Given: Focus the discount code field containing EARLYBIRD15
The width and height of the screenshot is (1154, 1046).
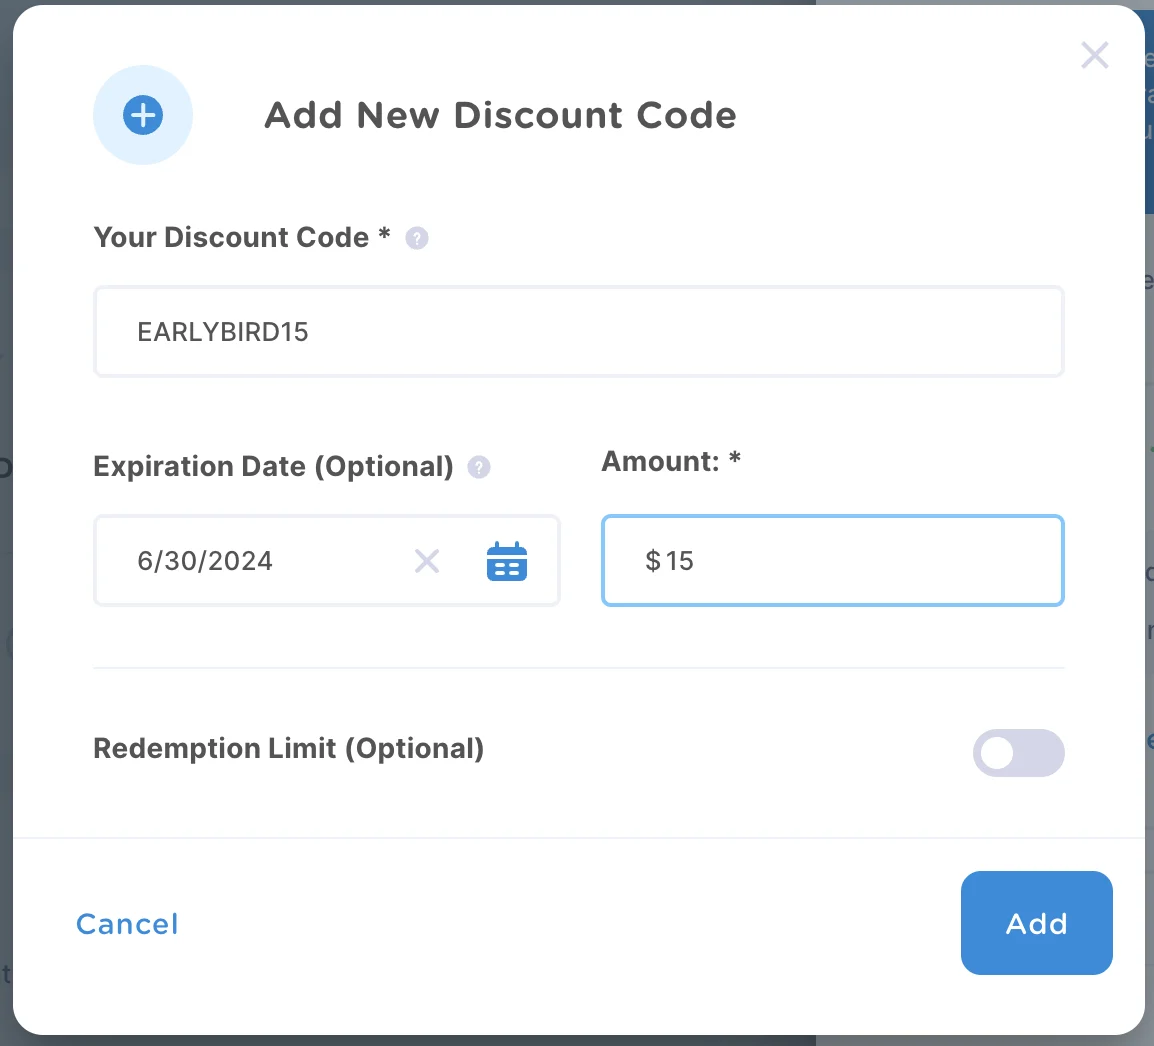Looking at the screenshot, I should (578, 332).
